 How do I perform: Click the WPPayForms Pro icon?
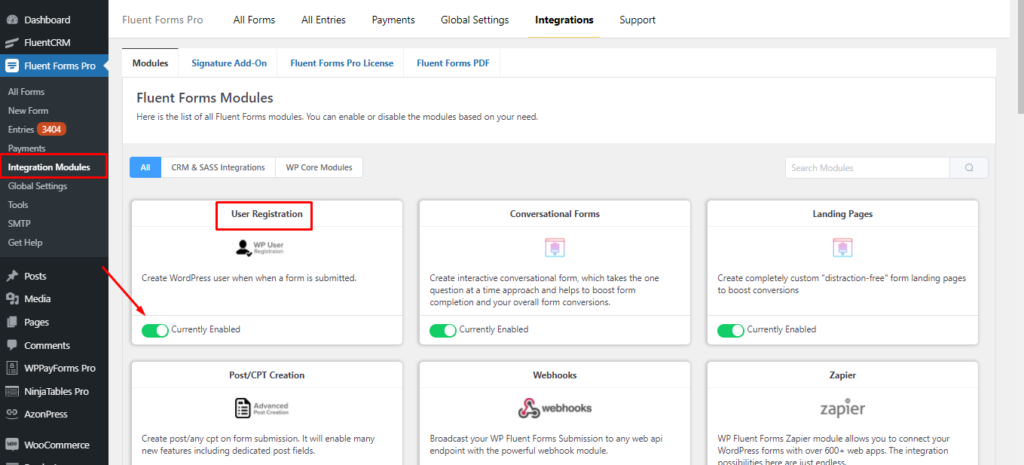click(12, 368)
